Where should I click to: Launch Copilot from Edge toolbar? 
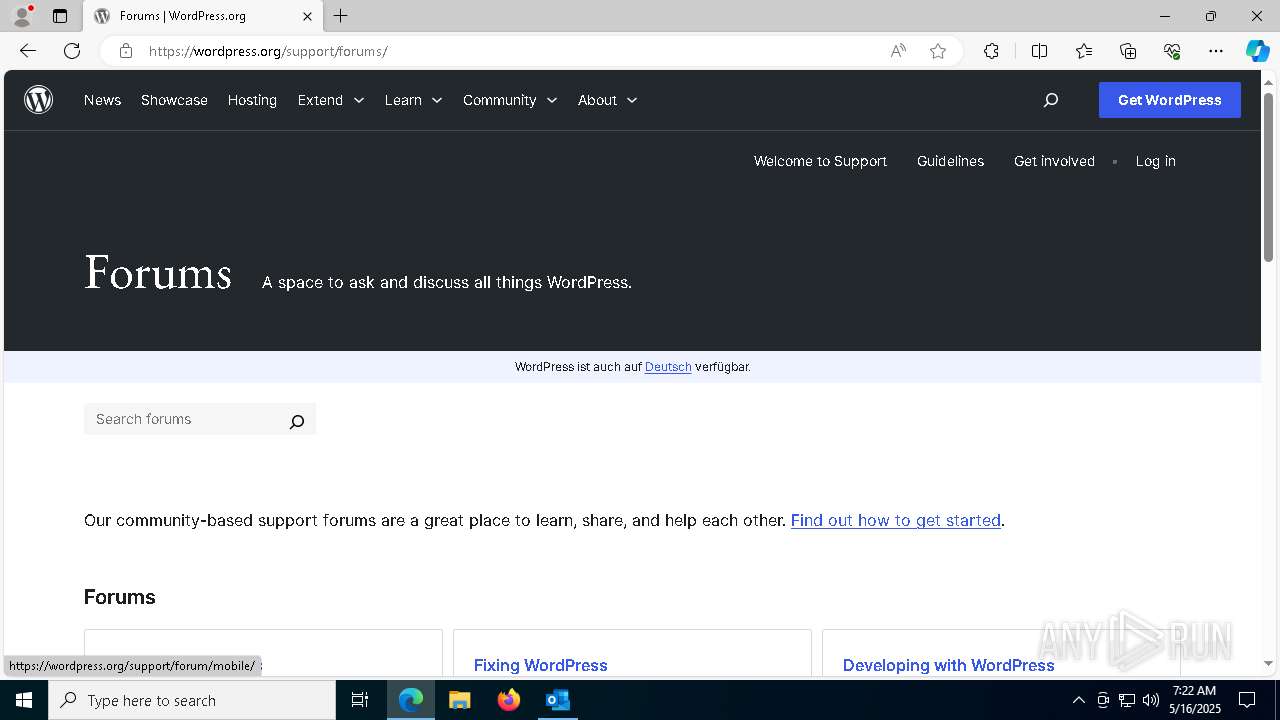[x=1257, y=51]
